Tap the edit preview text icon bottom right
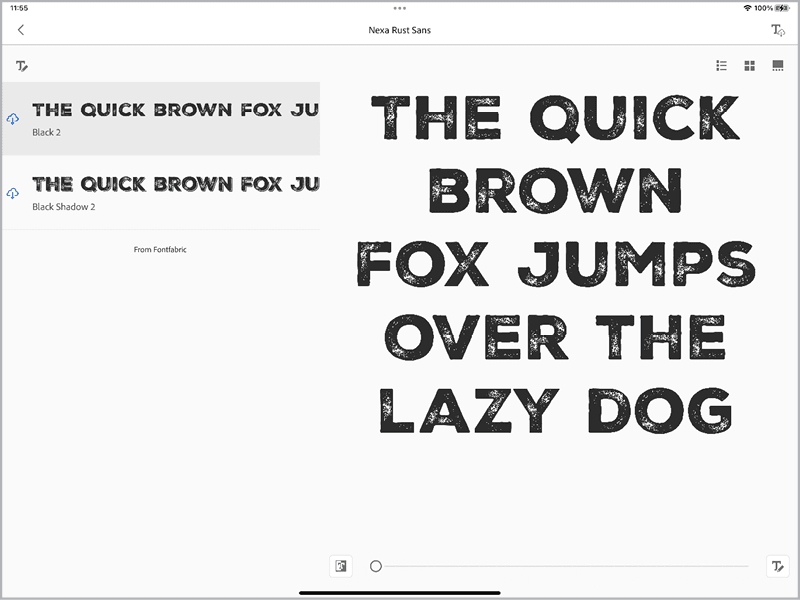 point(778,566)
